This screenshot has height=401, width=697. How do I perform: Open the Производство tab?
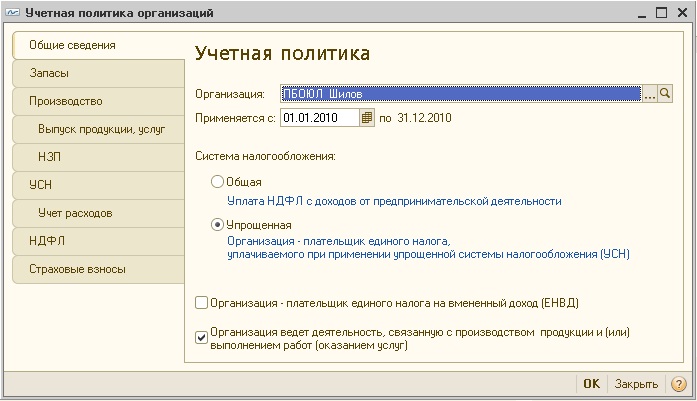click(98, 101)
